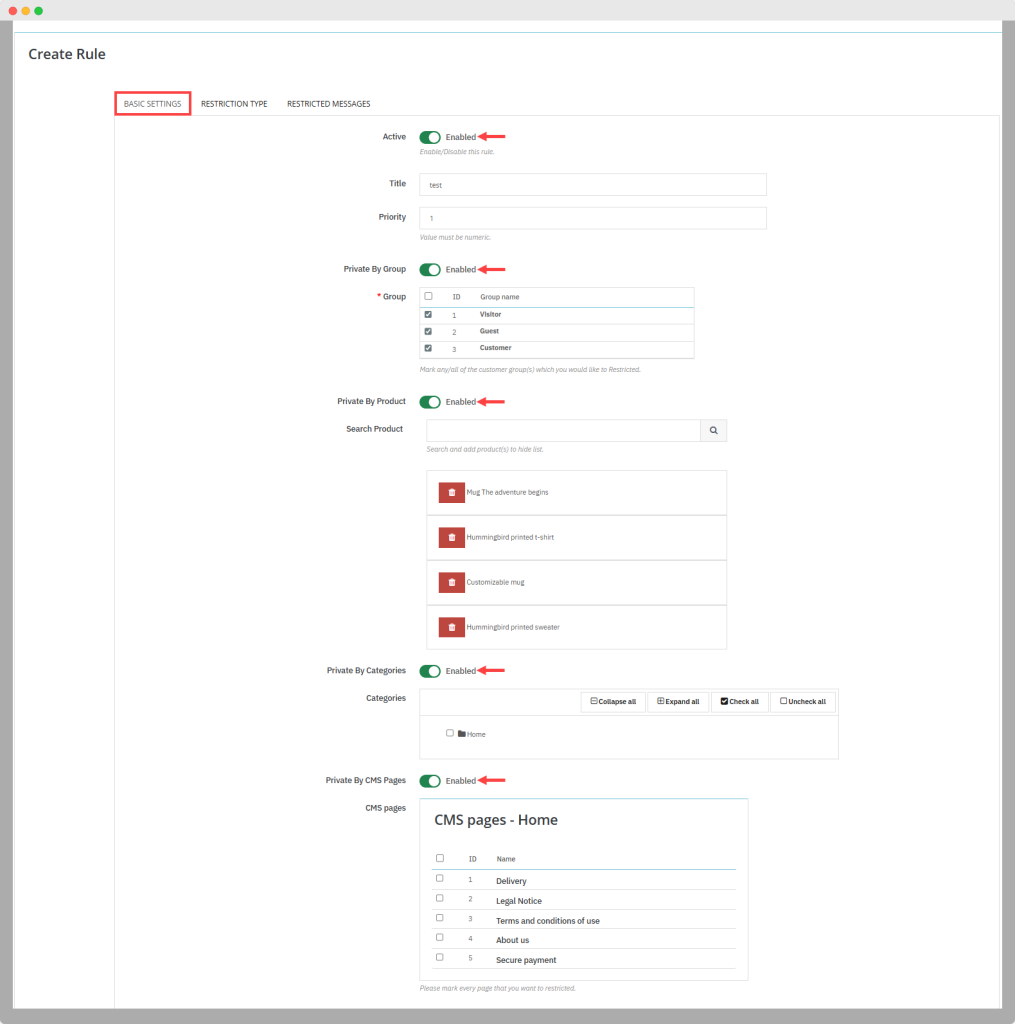Open the Restricted Messages tab
The image size is (1015, 1024).
tap(328, 104)
